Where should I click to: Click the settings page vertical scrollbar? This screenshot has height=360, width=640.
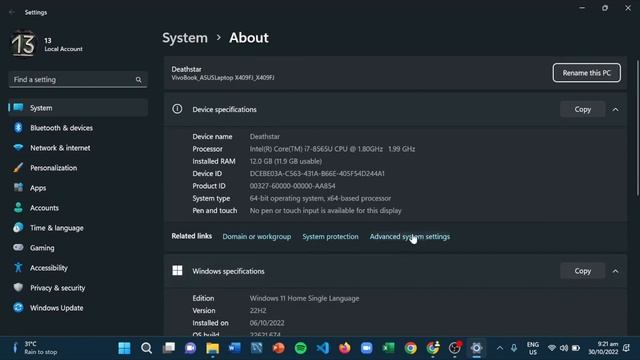tap(637, 128)
